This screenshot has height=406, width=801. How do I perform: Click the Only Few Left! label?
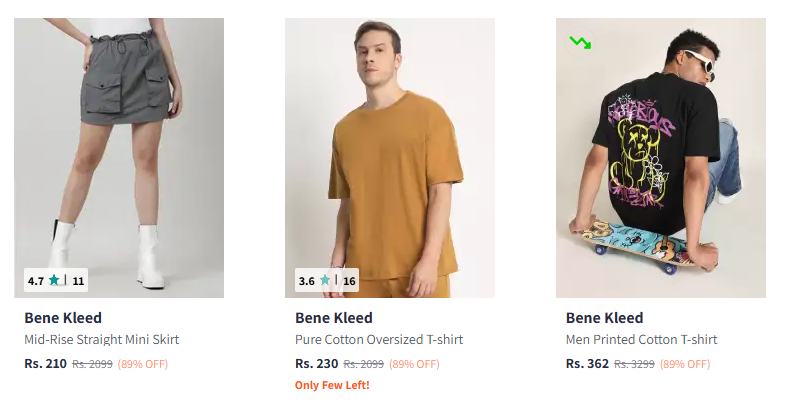click(x=332, y=385)
